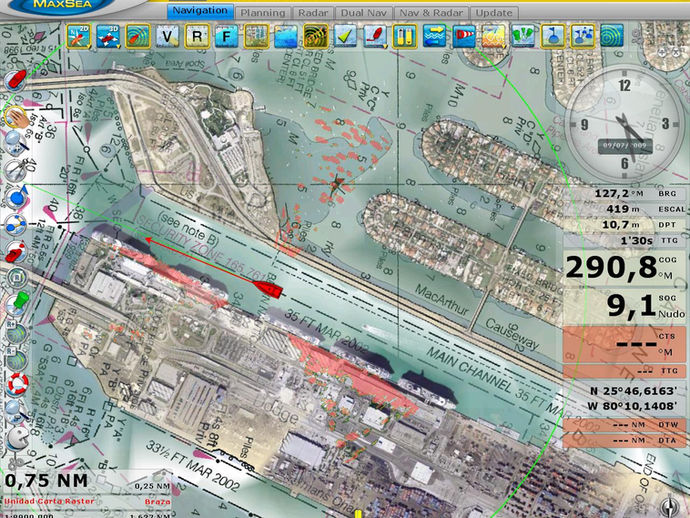Image resolution: width=690 pixels, height=518 pixels.
Task: Toggle the radar overlay with red boat icon
Action: click(x=138, y=36)
